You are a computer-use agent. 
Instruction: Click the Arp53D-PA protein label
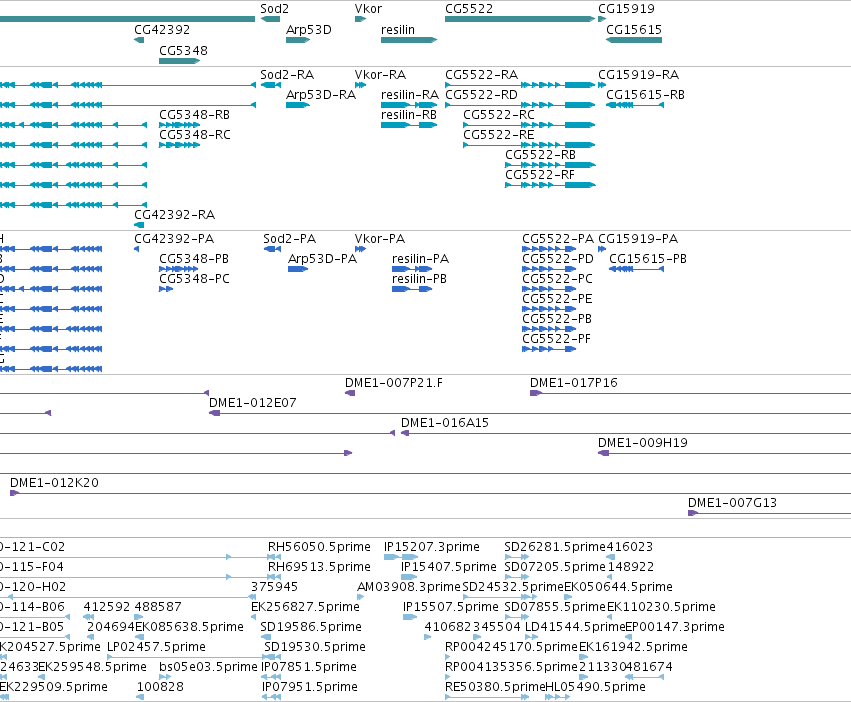point(322,258)
